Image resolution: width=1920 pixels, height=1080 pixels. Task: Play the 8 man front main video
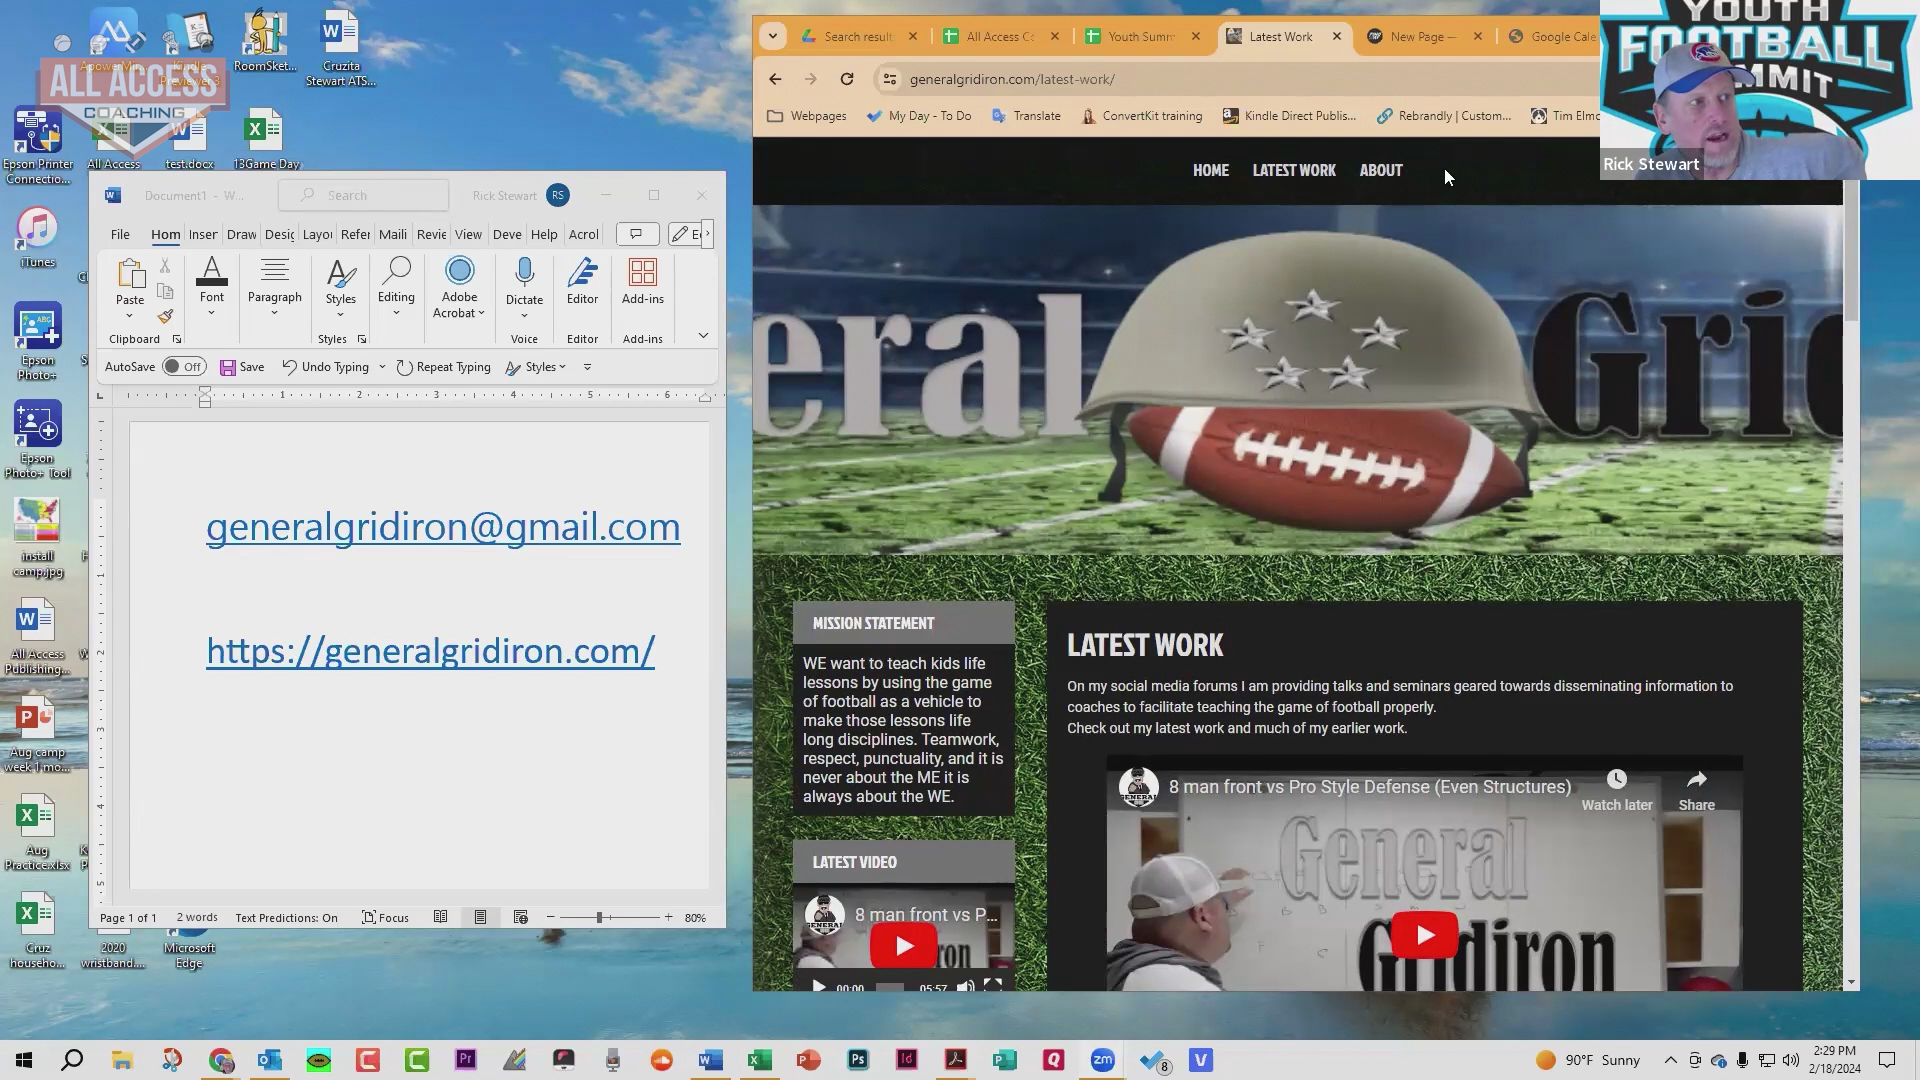1424,935
